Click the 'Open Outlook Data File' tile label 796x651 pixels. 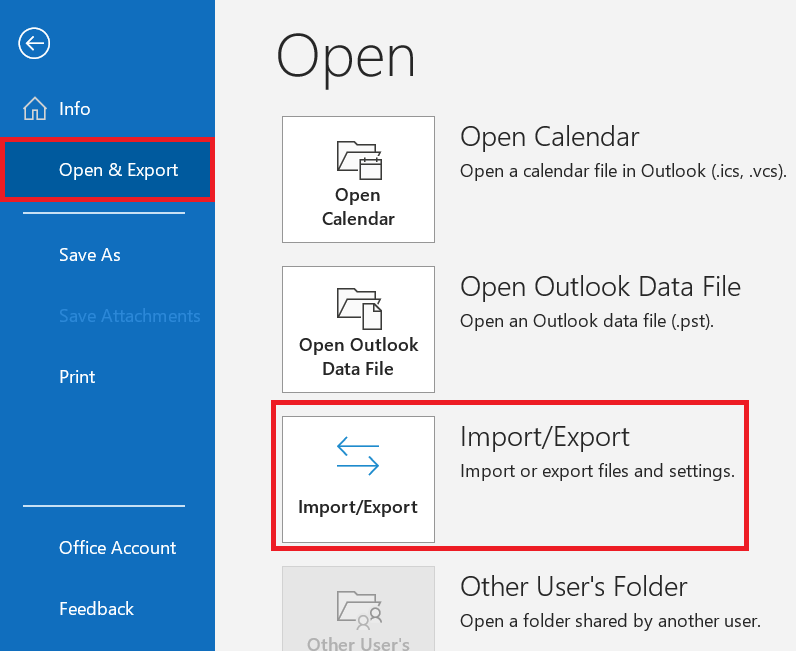pos(358,356)
